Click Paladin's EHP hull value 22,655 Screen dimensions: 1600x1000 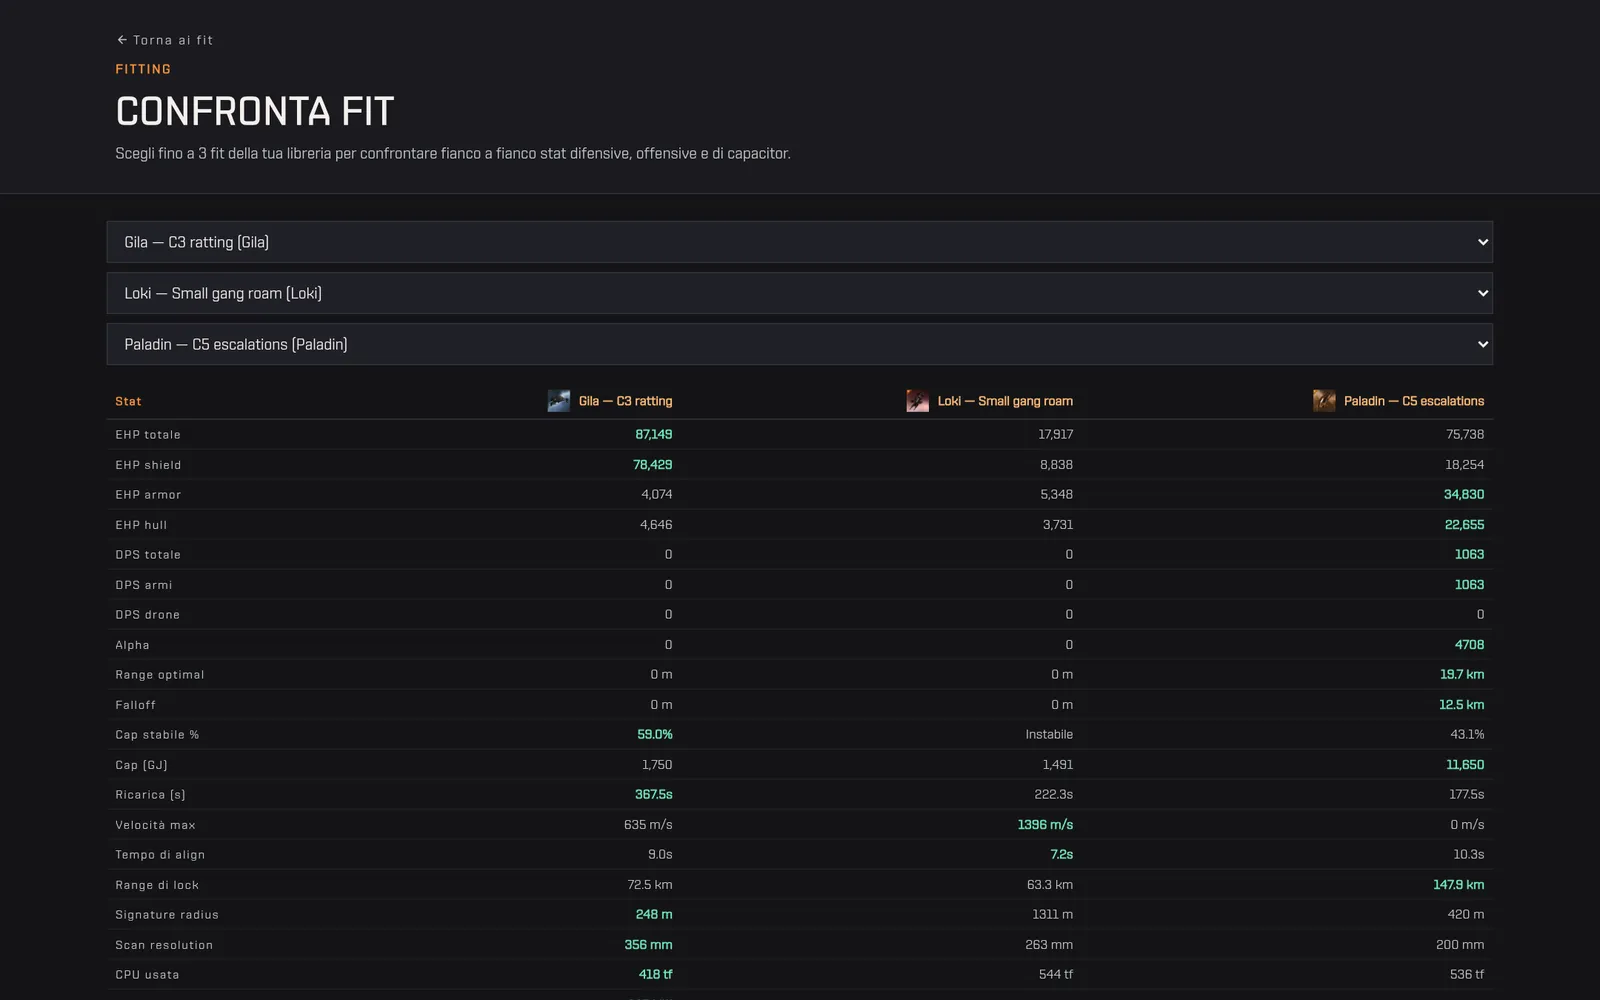click(x=1465, y=524)
